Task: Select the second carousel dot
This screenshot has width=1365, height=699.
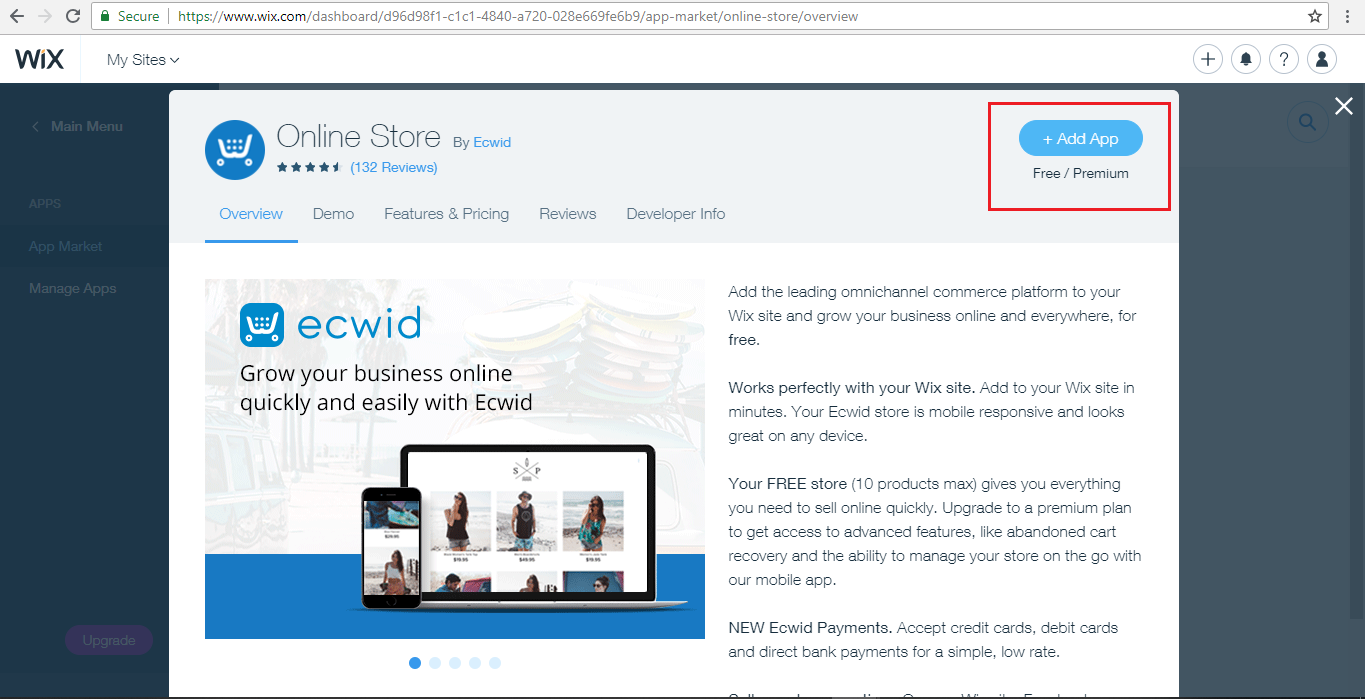Action: [435, 663]
